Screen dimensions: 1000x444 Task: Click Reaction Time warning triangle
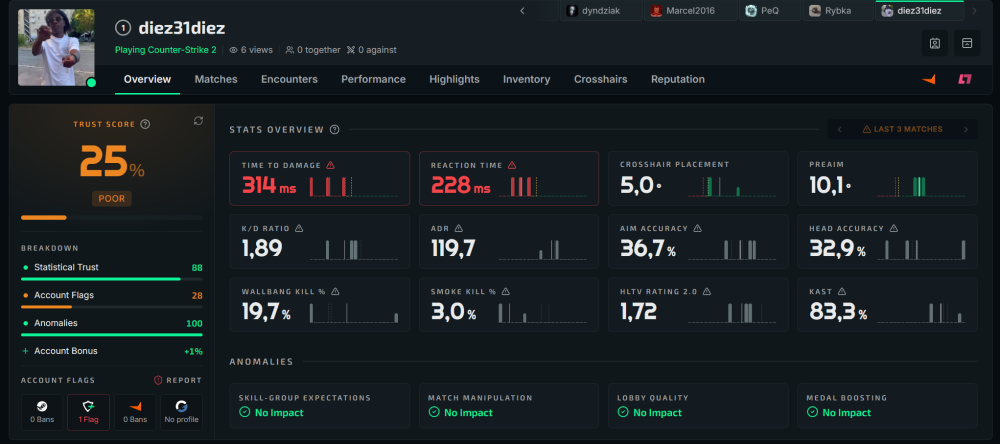pos(513,165)
